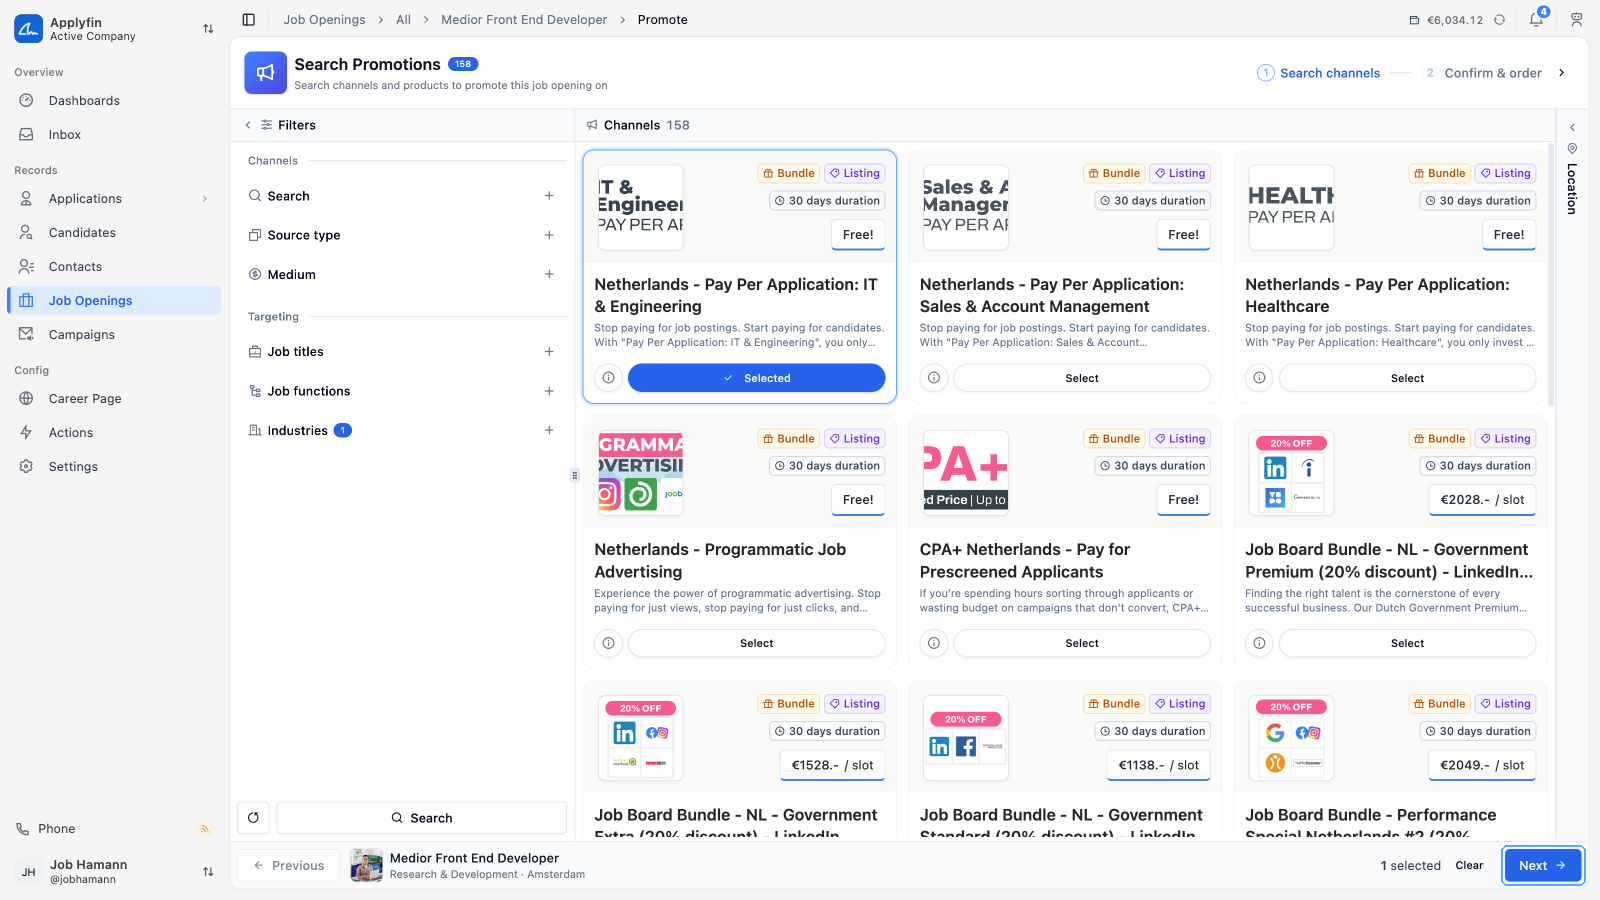Open Settings in sidebar
Screen dimensions: 1600x900
coord(114,467)
